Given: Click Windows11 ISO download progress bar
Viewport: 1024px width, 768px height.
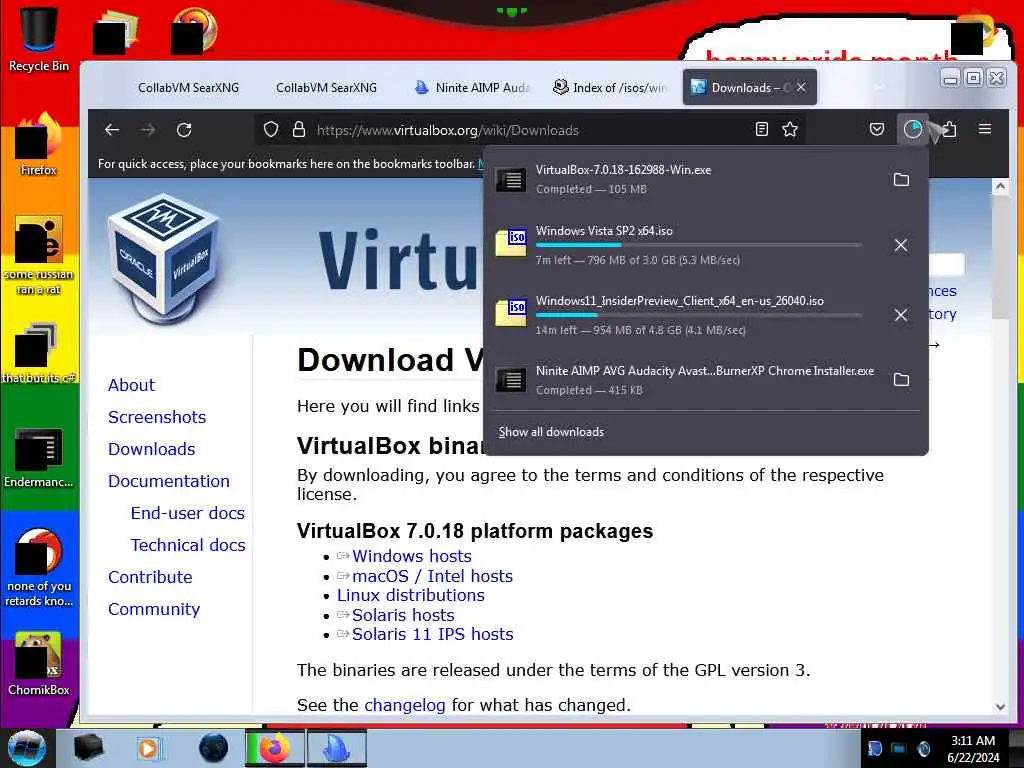Looking at the screenshot, I should [699, 315].
